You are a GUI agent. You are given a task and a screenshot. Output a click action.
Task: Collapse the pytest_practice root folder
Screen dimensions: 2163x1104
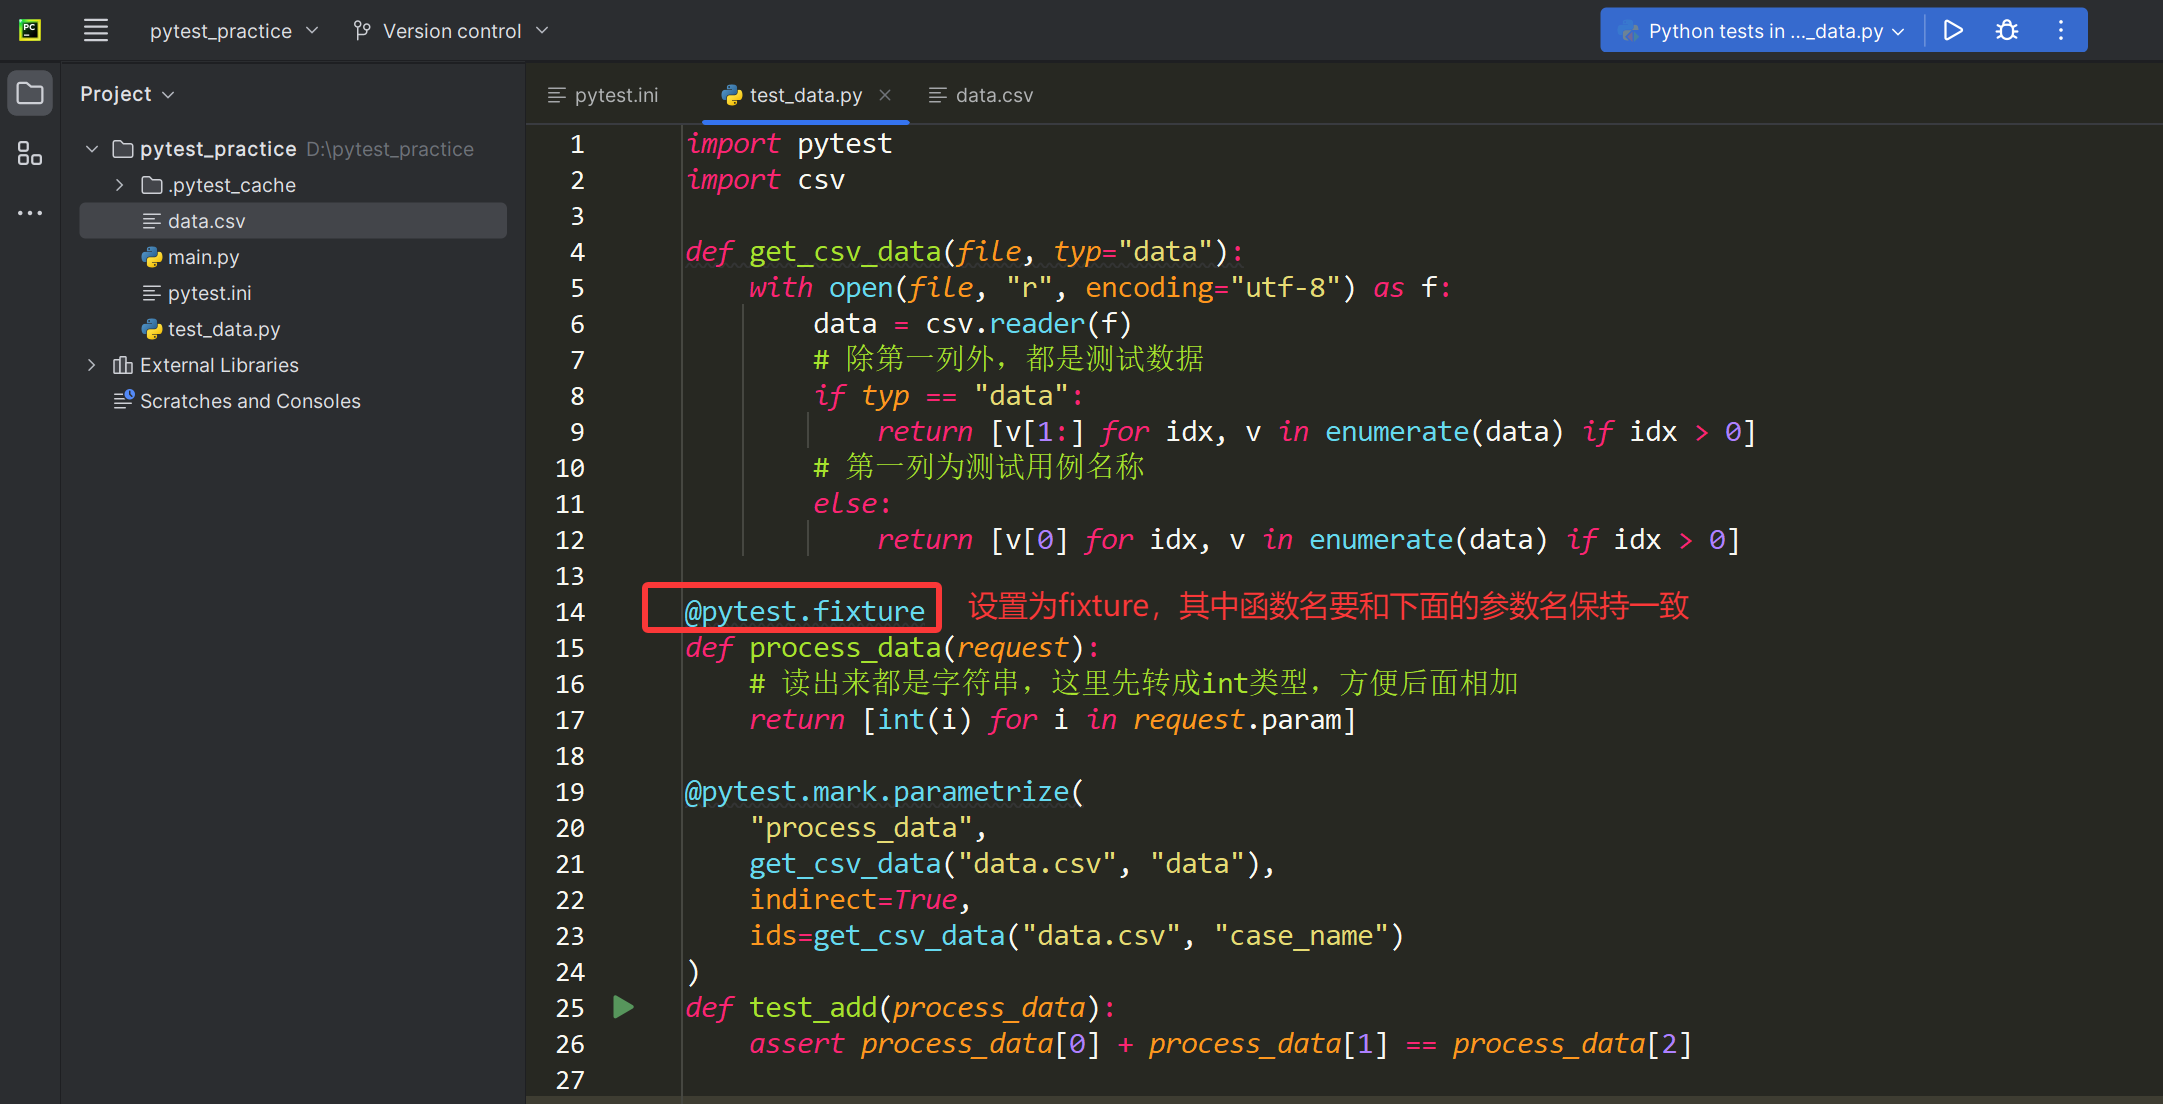click(x=91, y=149)
